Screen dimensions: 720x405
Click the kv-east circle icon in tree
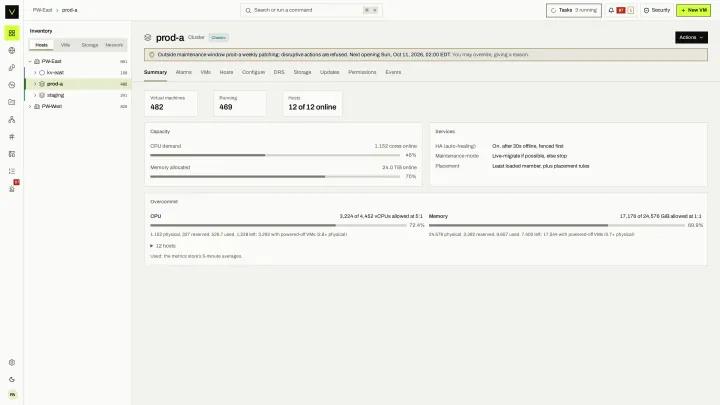(42, 73)
